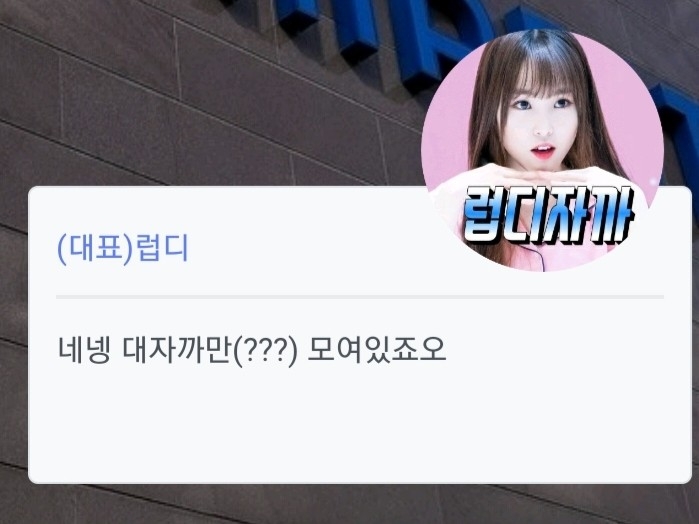Click the word 대자까만 in the message
Screen dimensions: 699x524
[x=177, y=350]
